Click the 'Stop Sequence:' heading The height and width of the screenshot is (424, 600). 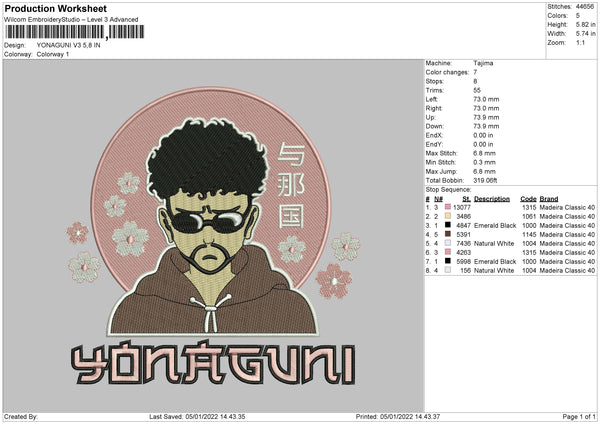(x=448, y=190)
